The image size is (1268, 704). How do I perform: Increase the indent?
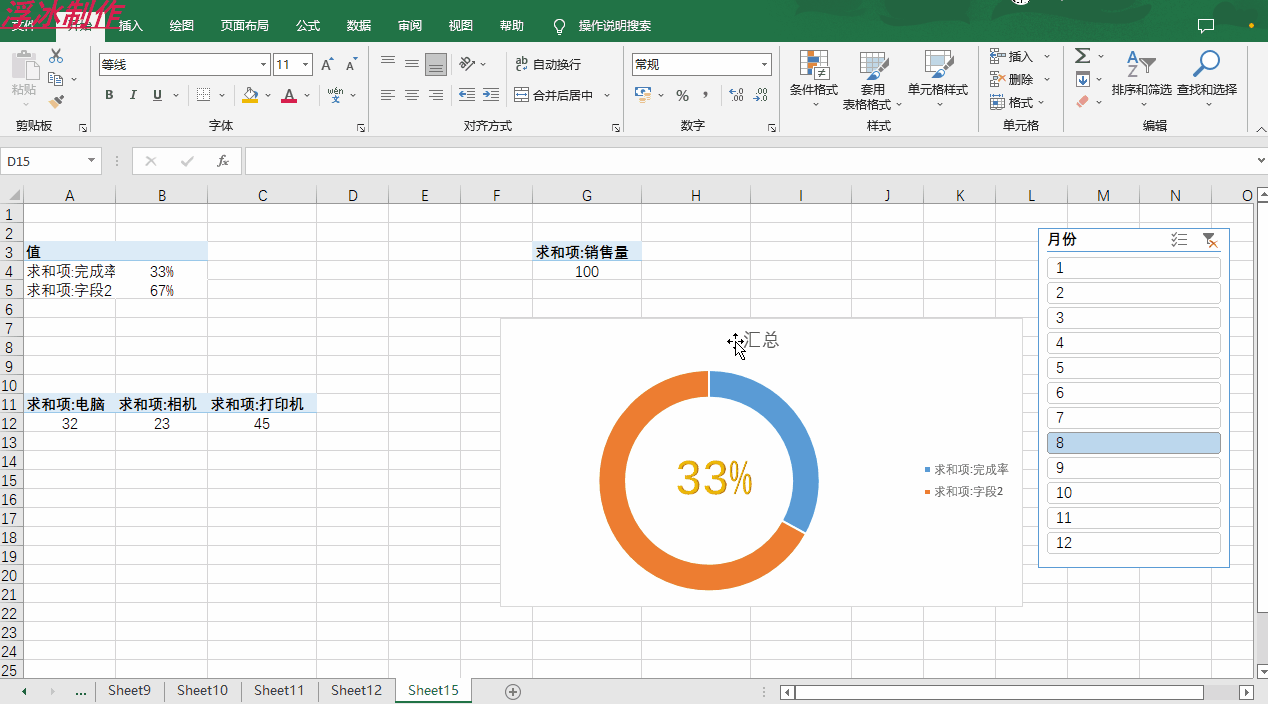point(490,95)
